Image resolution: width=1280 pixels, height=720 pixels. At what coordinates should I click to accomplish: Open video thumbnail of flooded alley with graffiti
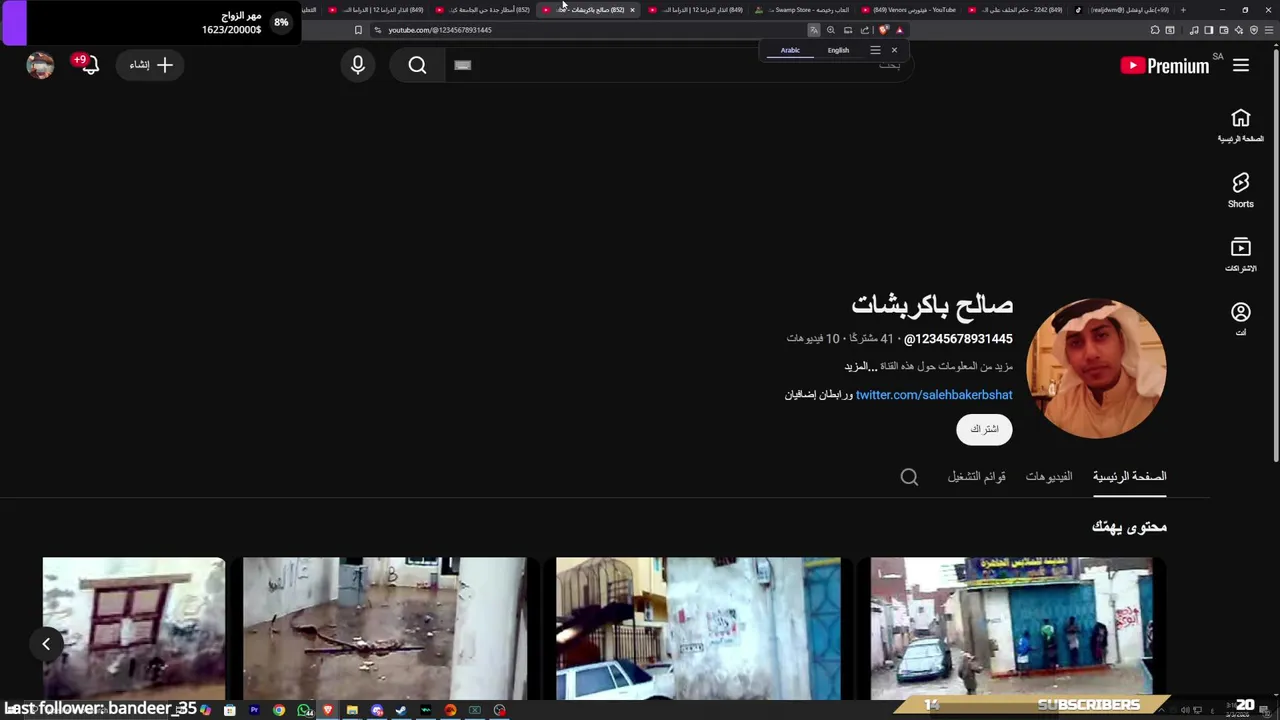[385, 629]
